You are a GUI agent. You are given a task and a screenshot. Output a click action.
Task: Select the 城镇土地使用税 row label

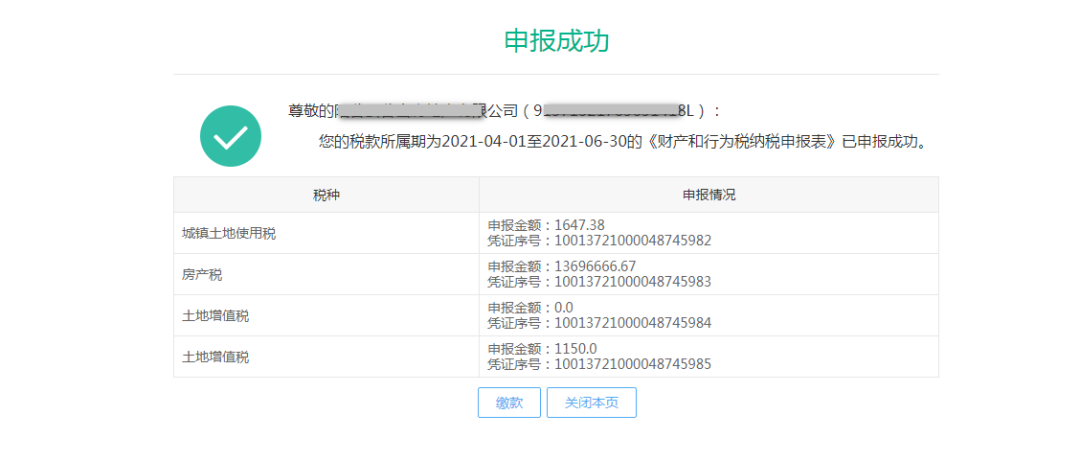(x=229, y=234)
